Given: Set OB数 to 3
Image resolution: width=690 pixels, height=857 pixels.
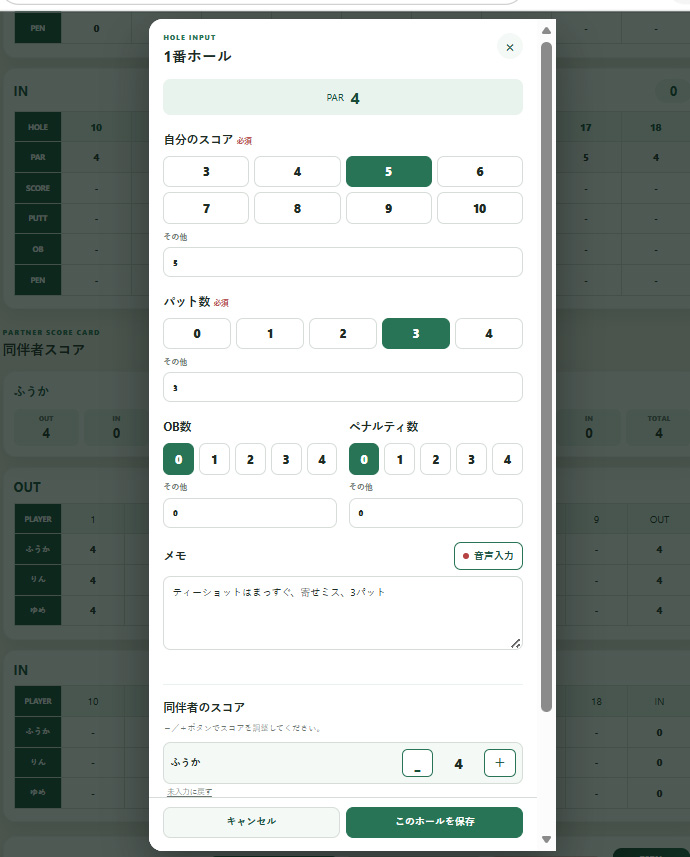Looking at the screenshot, I should pyautogui.click(x=286, y=459).
